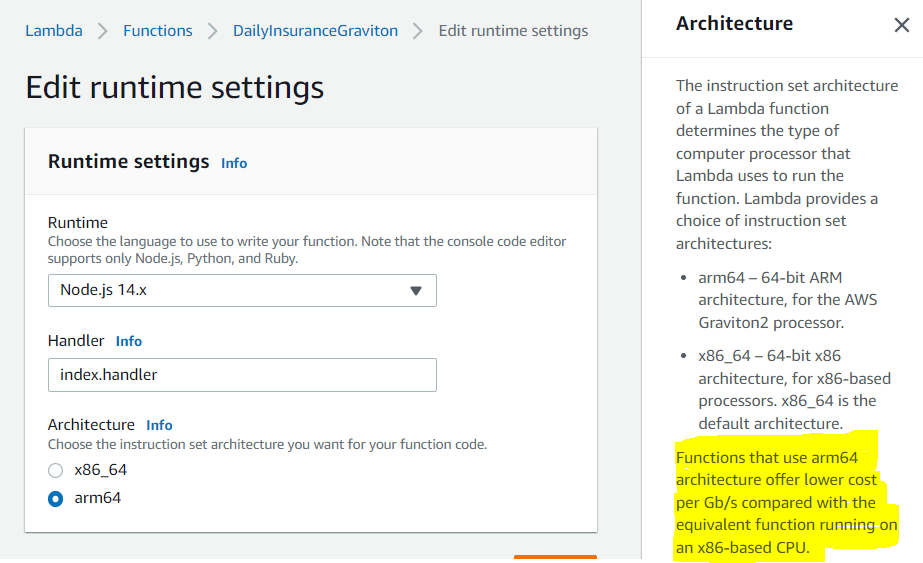Click the arm64 option label text
This screenshot has width=923, height=563.
(98, 498)
